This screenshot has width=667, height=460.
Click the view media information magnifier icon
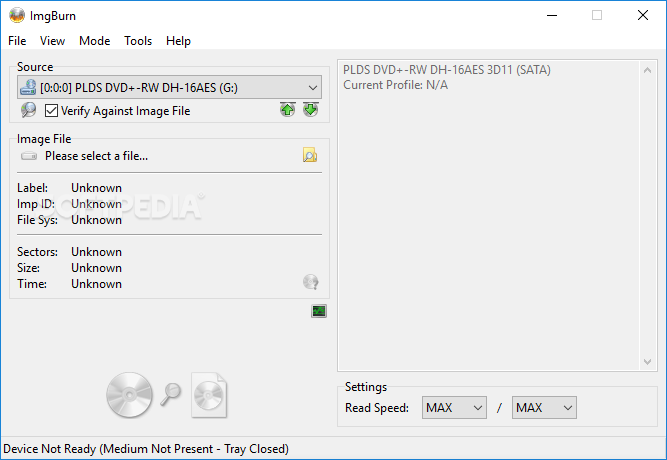tap(29, 110)
